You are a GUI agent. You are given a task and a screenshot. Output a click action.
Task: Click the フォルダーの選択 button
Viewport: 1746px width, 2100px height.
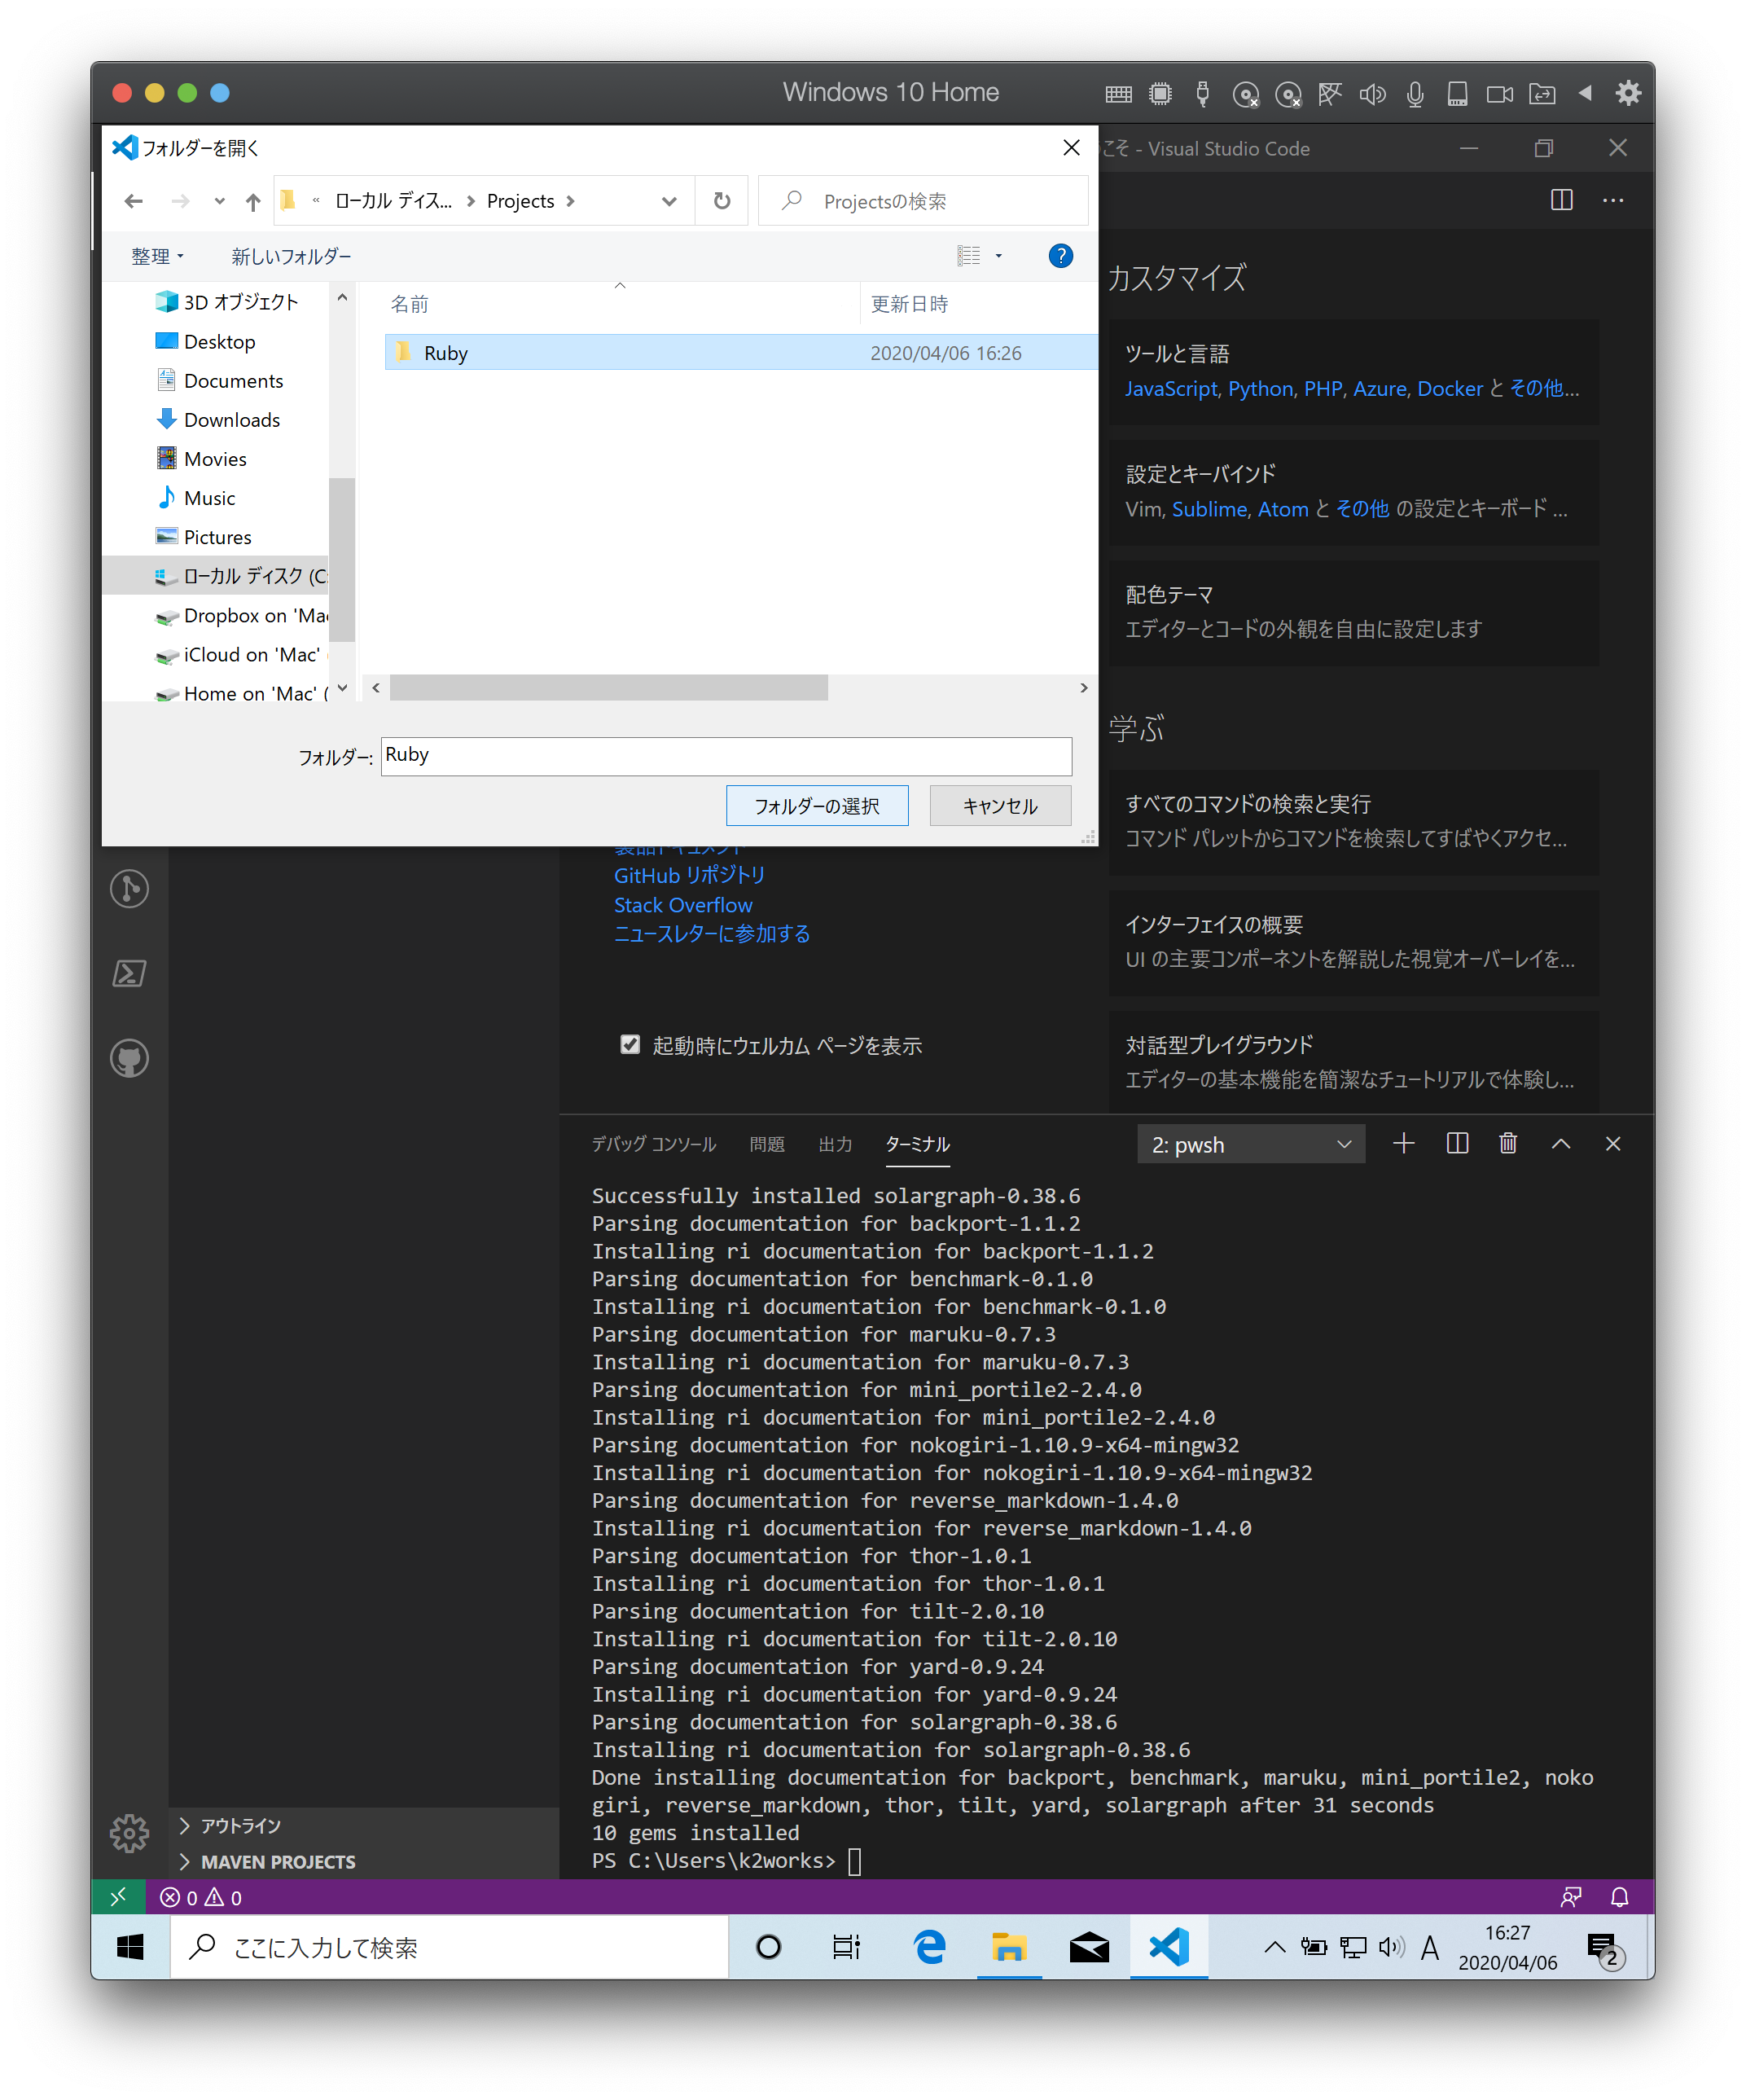click(816, 806)
